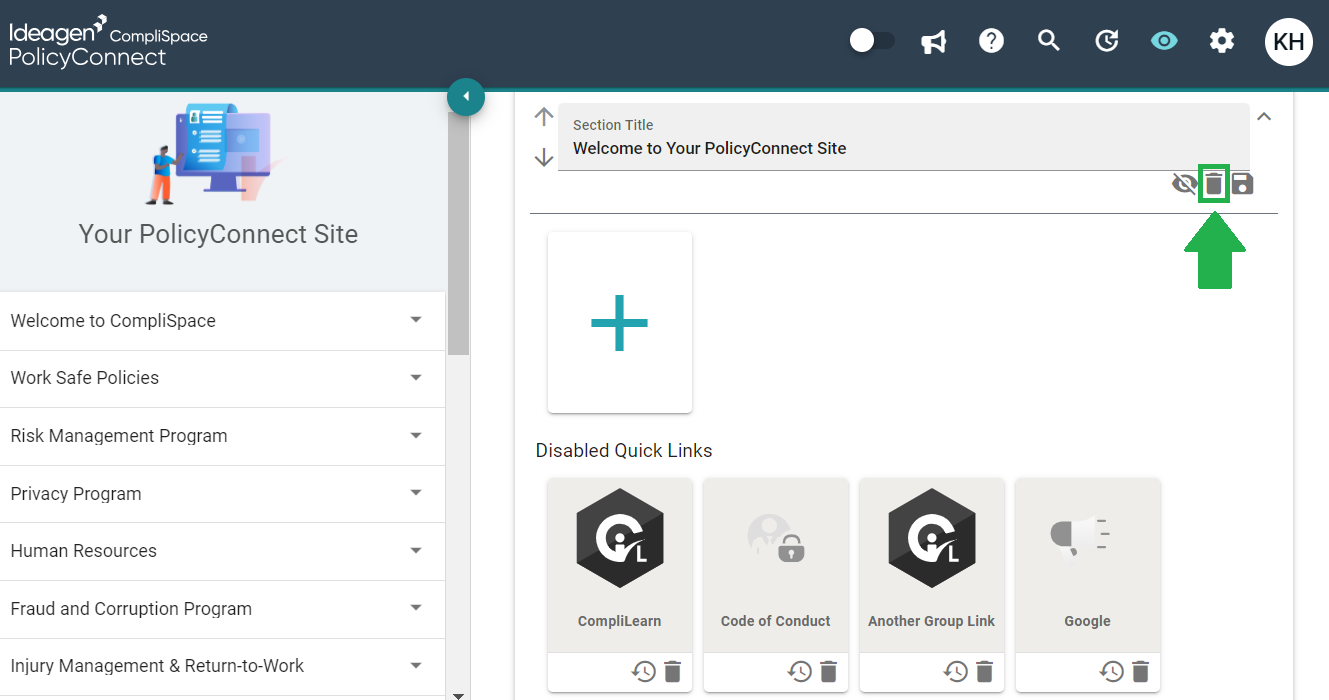This screenshot has width=1329, height=700.
Task: Click the sidebar site illustration image
Action: (x=216, y=154)
